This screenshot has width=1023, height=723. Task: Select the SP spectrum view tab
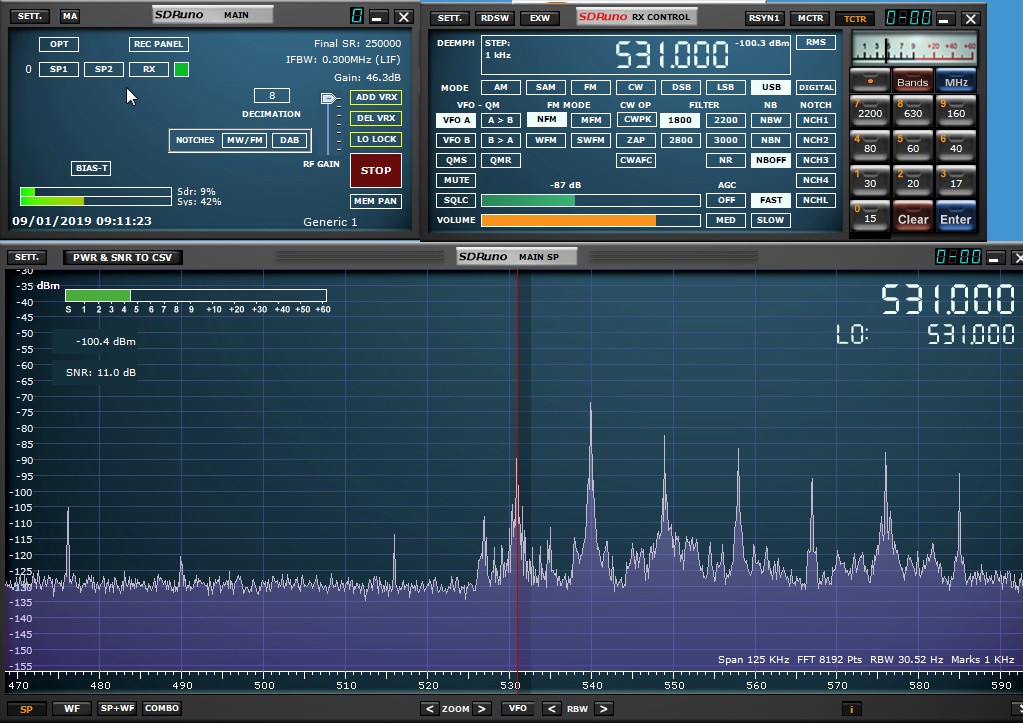pyautogui.click(x=26, y=709)
